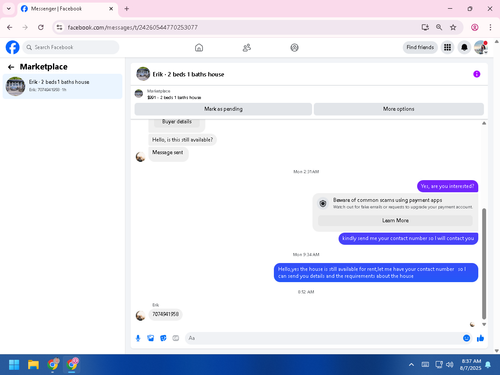Open the account profile picture menu
The image size is (500, 375).
[x=481, y=48]
